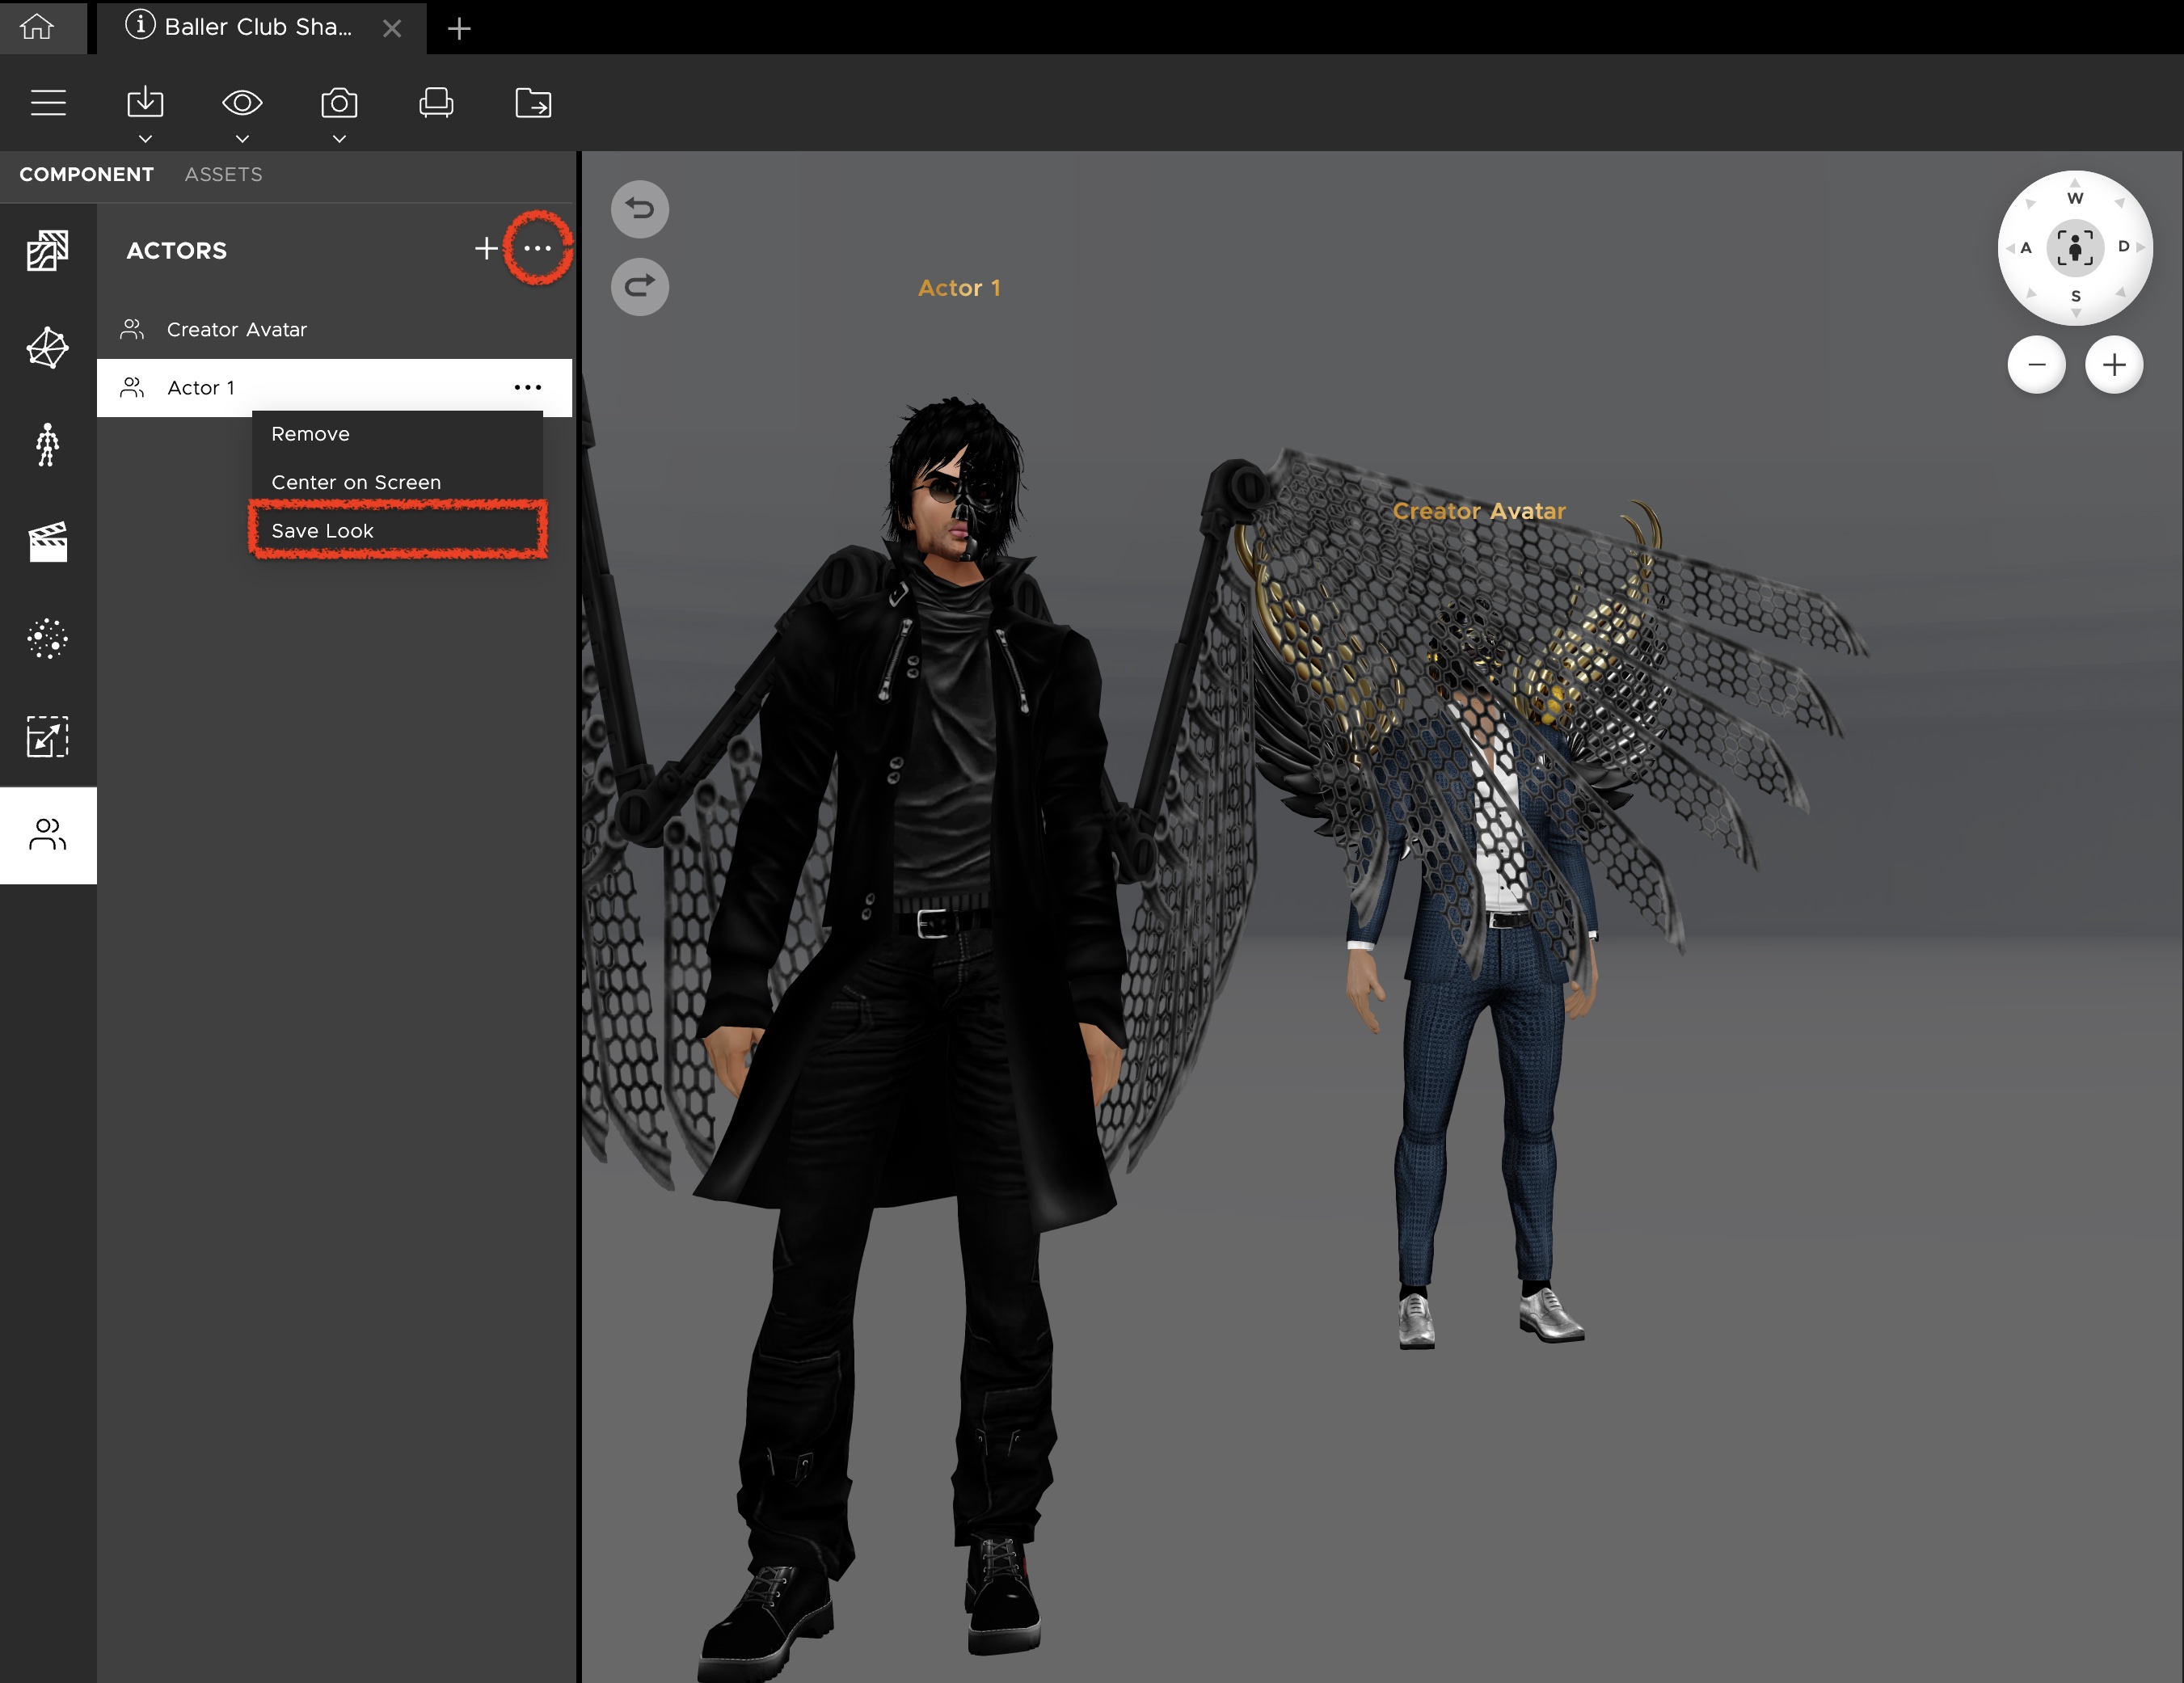Click the undo arrow button
Viewport: 2184px width, 1683px height.
(640, 209)
